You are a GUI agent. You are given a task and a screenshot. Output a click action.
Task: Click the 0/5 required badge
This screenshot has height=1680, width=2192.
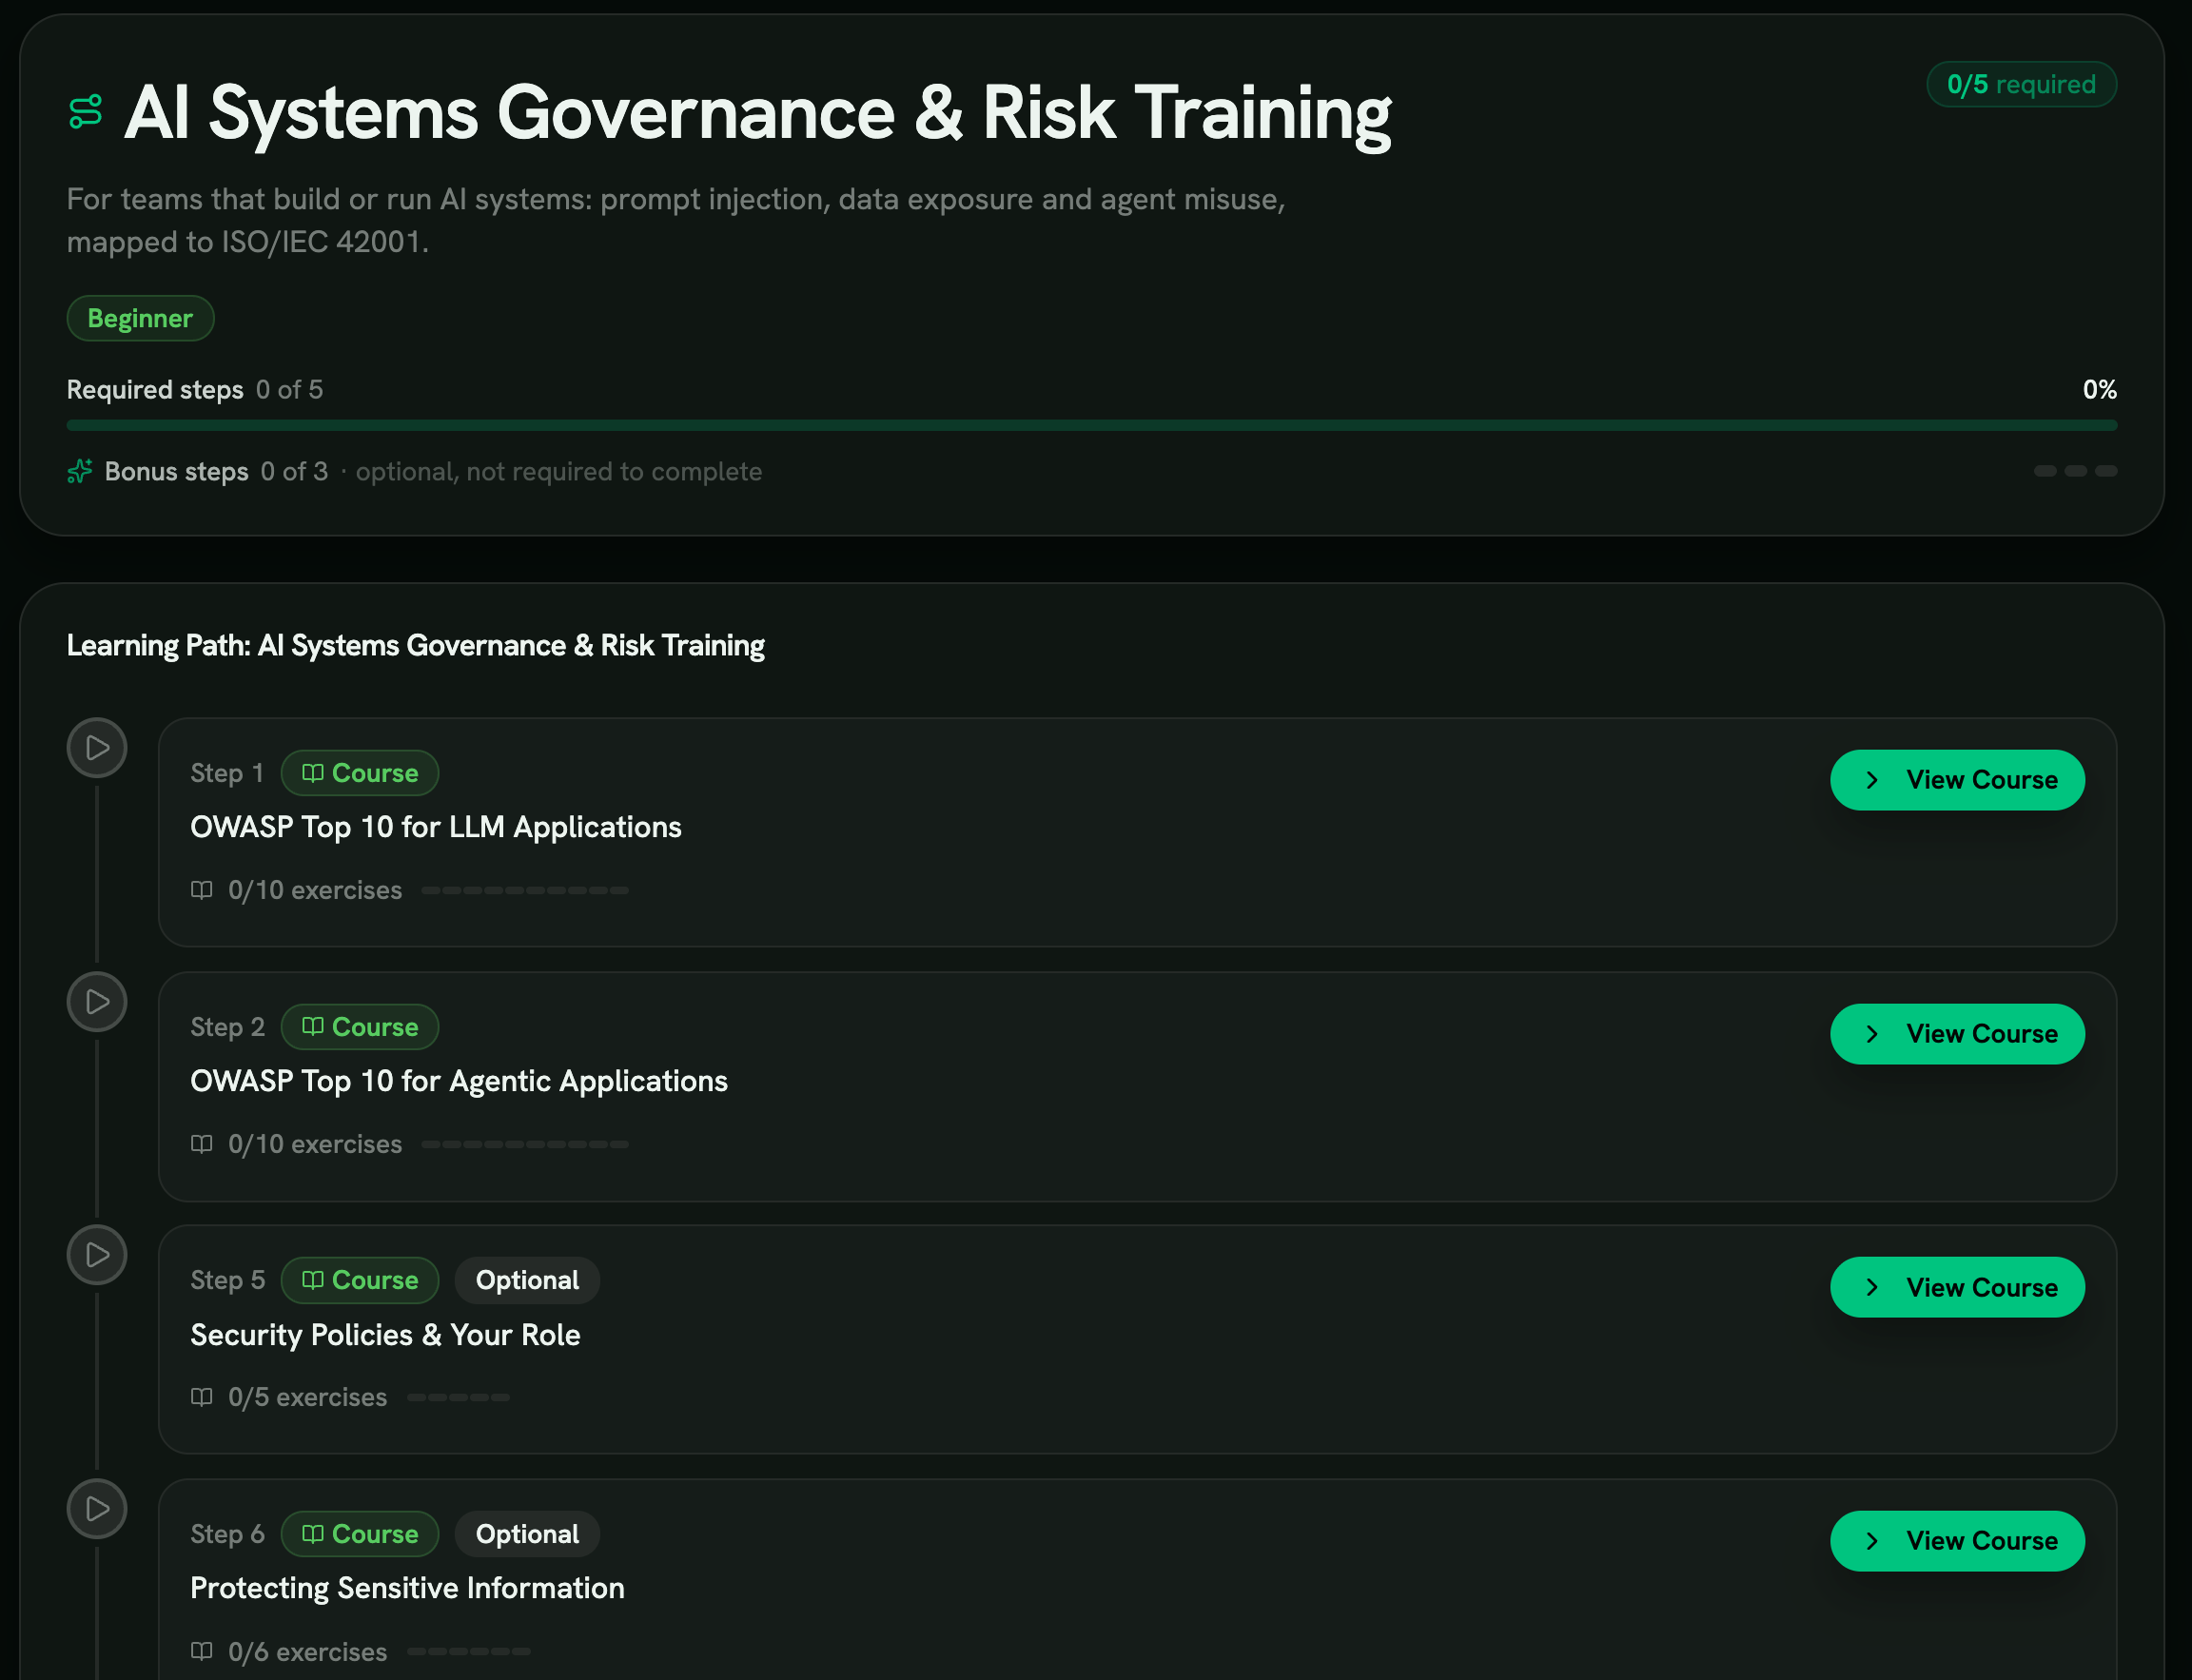(2021, 84)
